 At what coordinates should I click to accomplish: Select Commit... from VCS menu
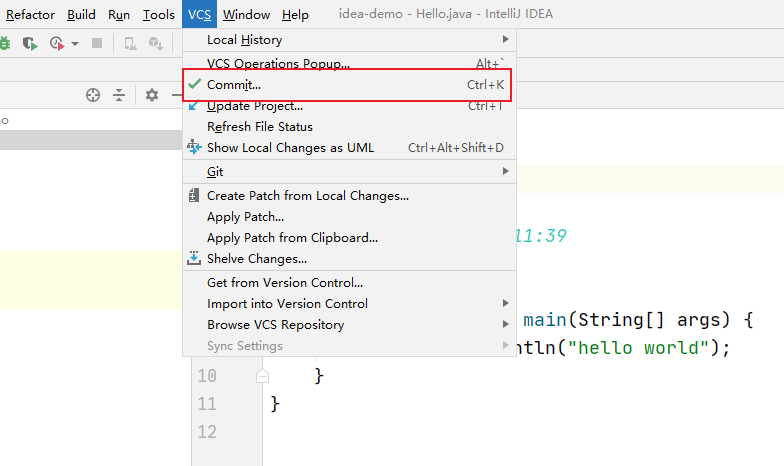pyautogui.click(x=234, y=85)
